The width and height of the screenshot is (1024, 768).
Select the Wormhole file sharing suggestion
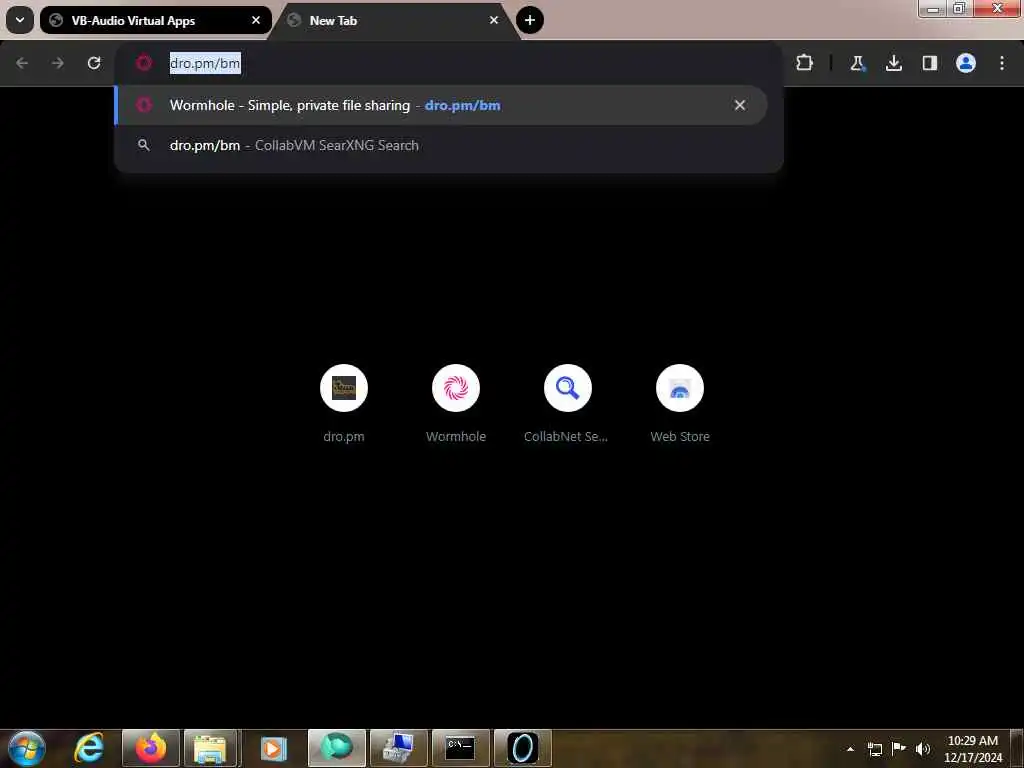441,105
